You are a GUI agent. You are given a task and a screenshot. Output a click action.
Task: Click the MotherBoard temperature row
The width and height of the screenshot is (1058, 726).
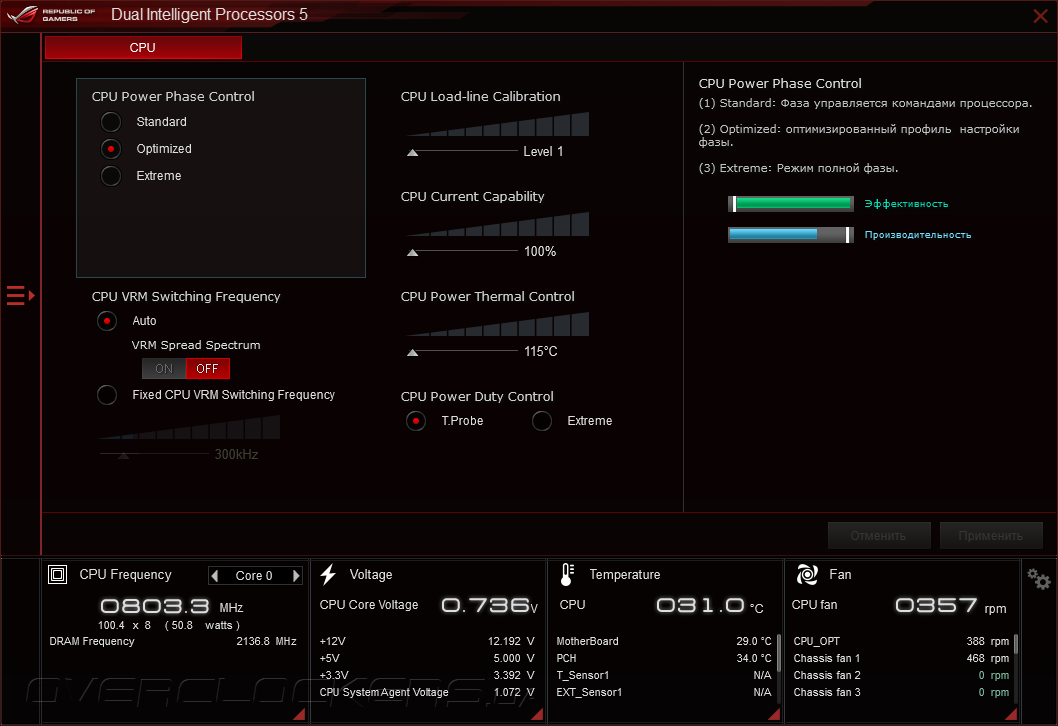tap(664, 641)
